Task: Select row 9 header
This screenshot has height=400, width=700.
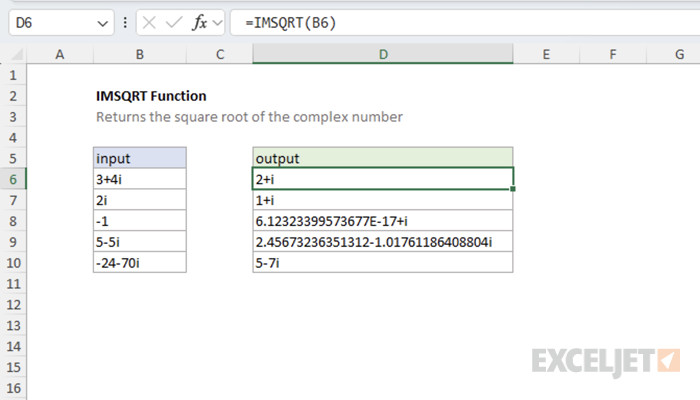Action: tap(13, 242)
